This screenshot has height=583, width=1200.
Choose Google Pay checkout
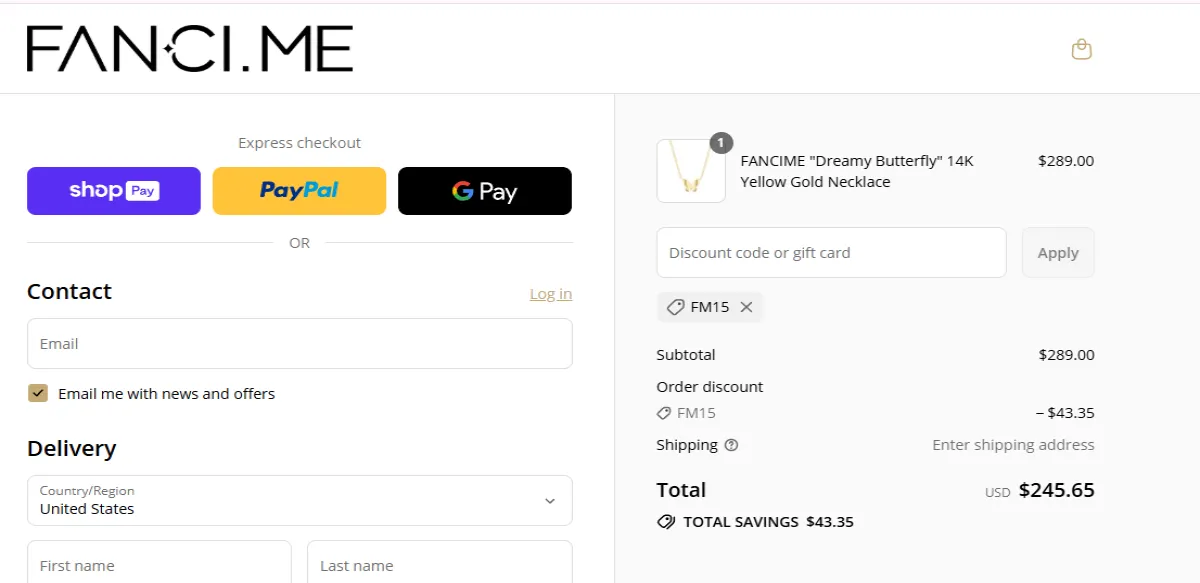coord(484,190)
